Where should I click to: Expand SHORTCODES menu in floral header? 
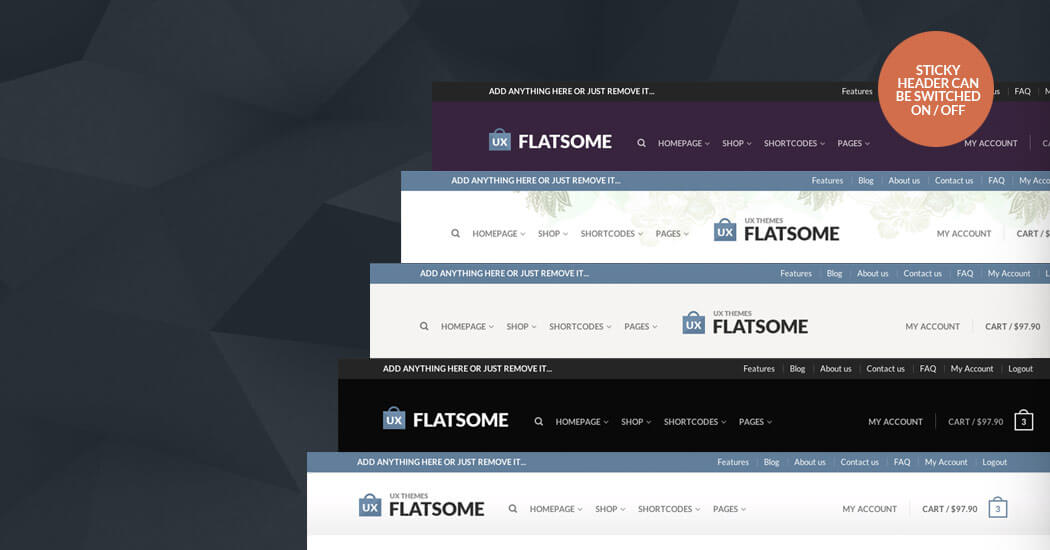click(x=611, y=234)
